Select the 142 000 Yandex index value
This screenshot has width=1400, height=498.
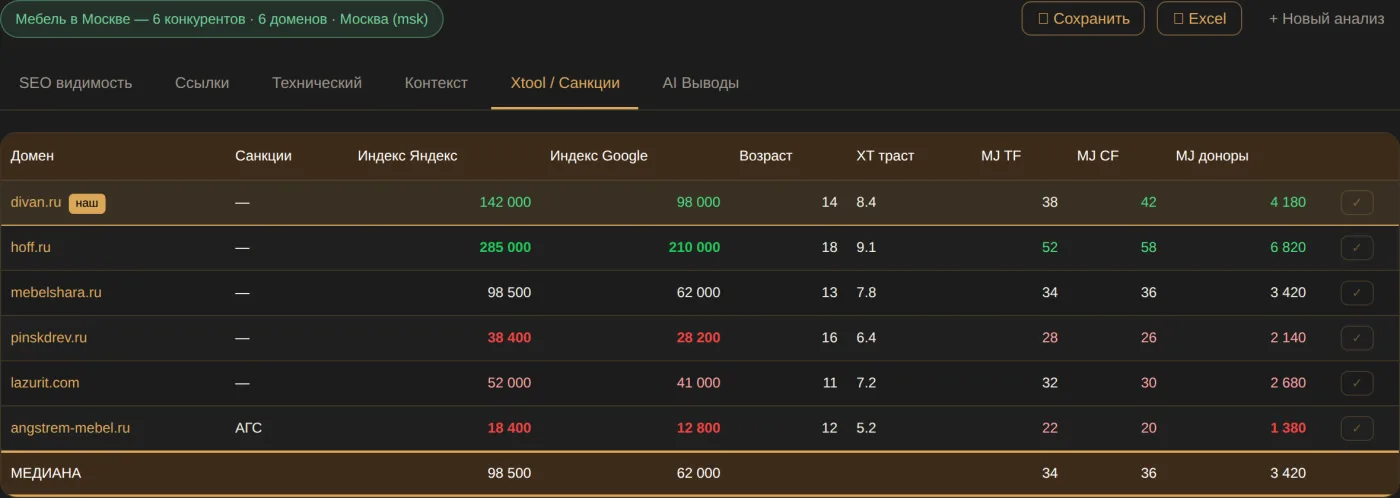(505, 202)
